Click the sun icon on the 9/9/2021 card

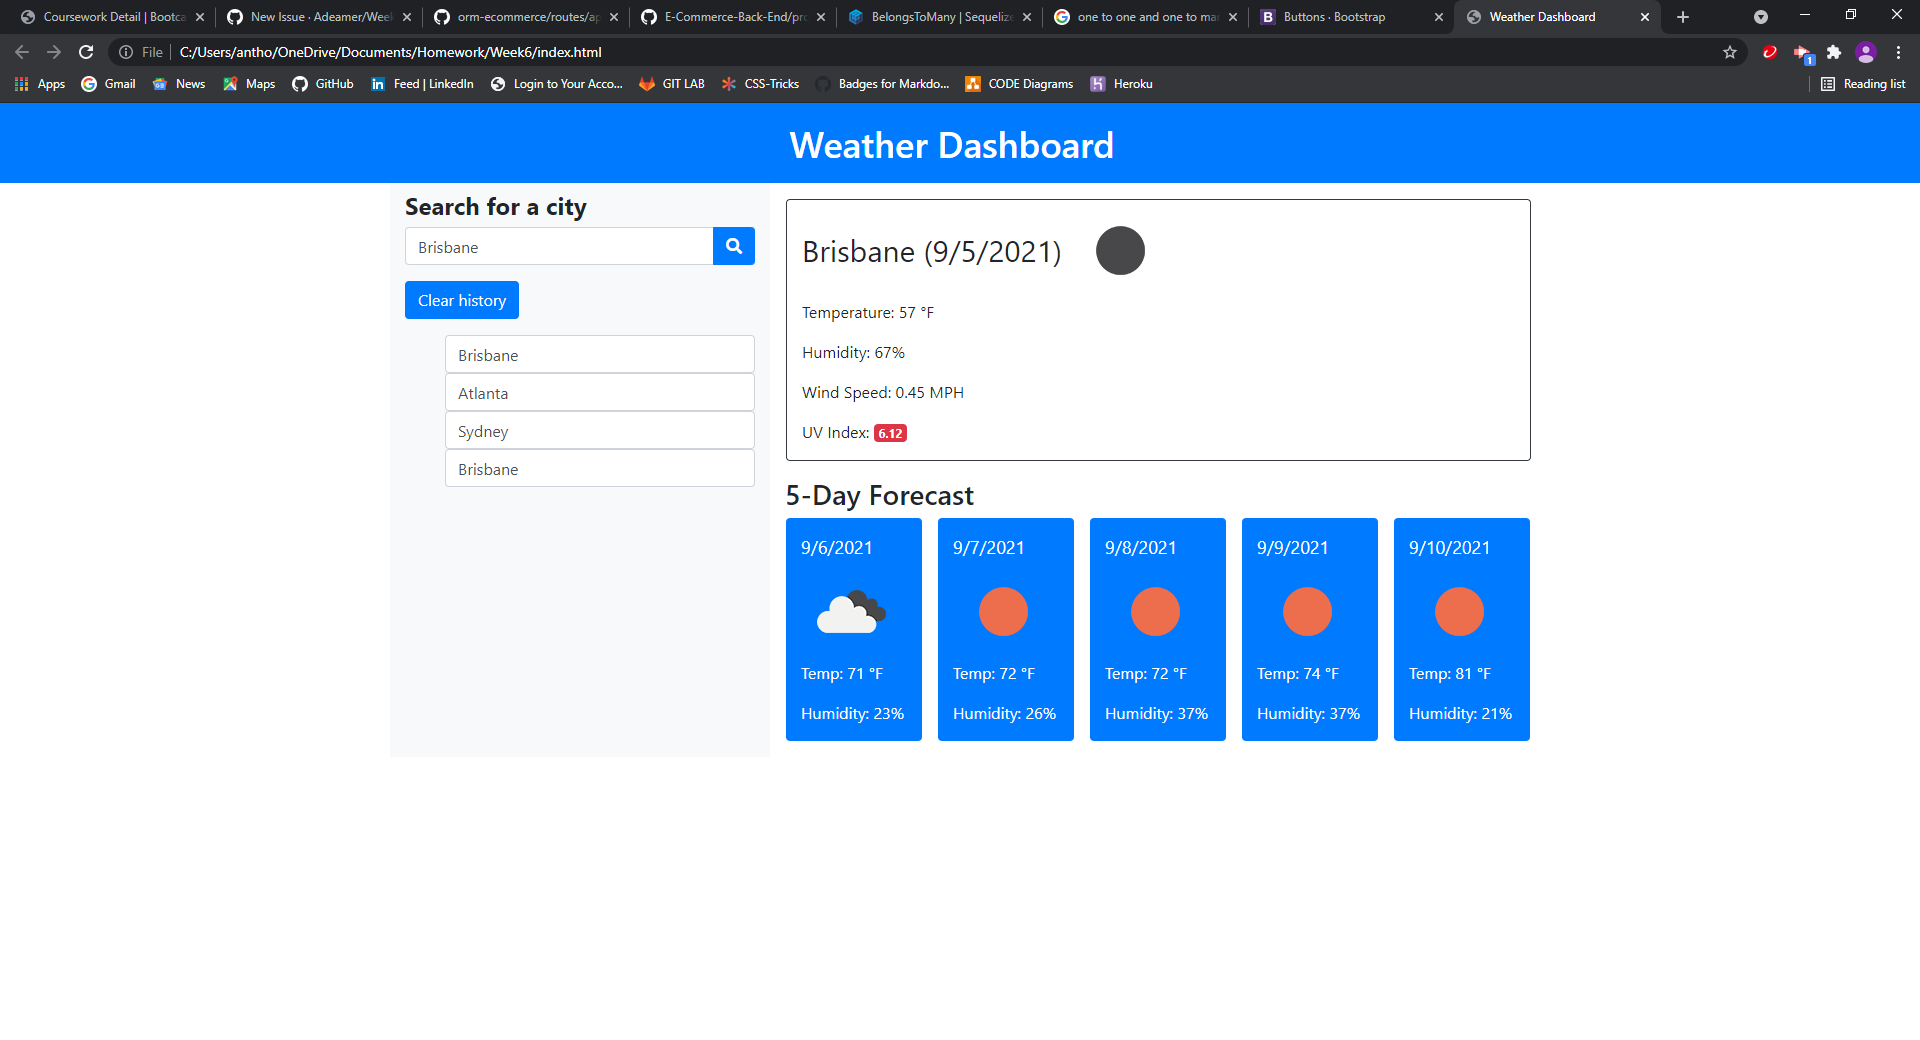1307,612
